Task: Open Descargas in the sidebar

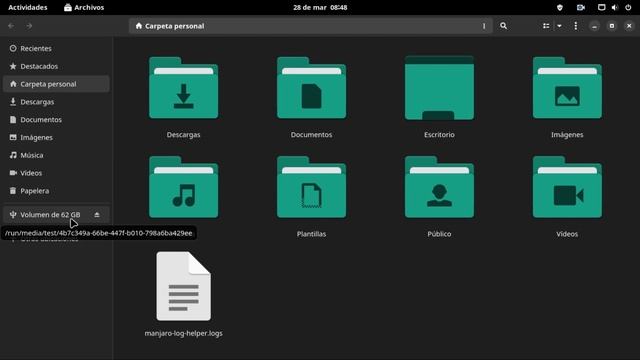Action: pos(56,102)
